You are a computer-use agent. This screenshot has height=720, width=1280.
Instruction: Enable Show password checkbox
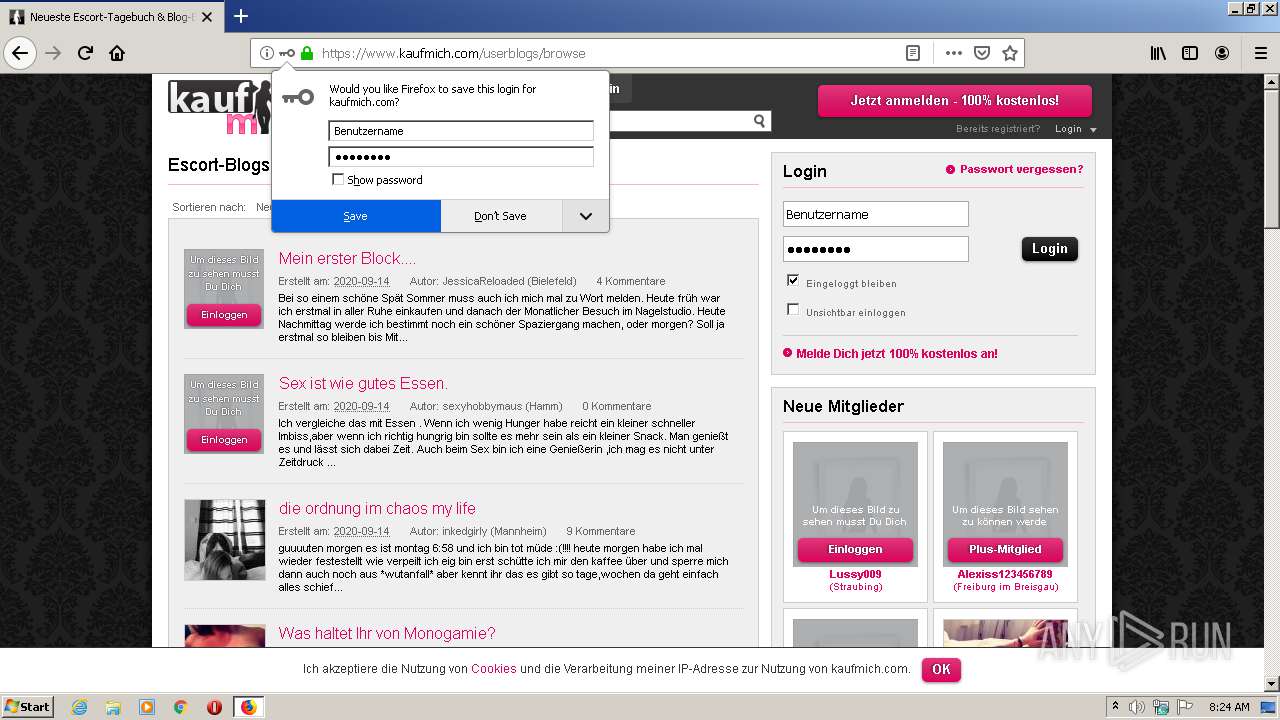pos(338,180)
